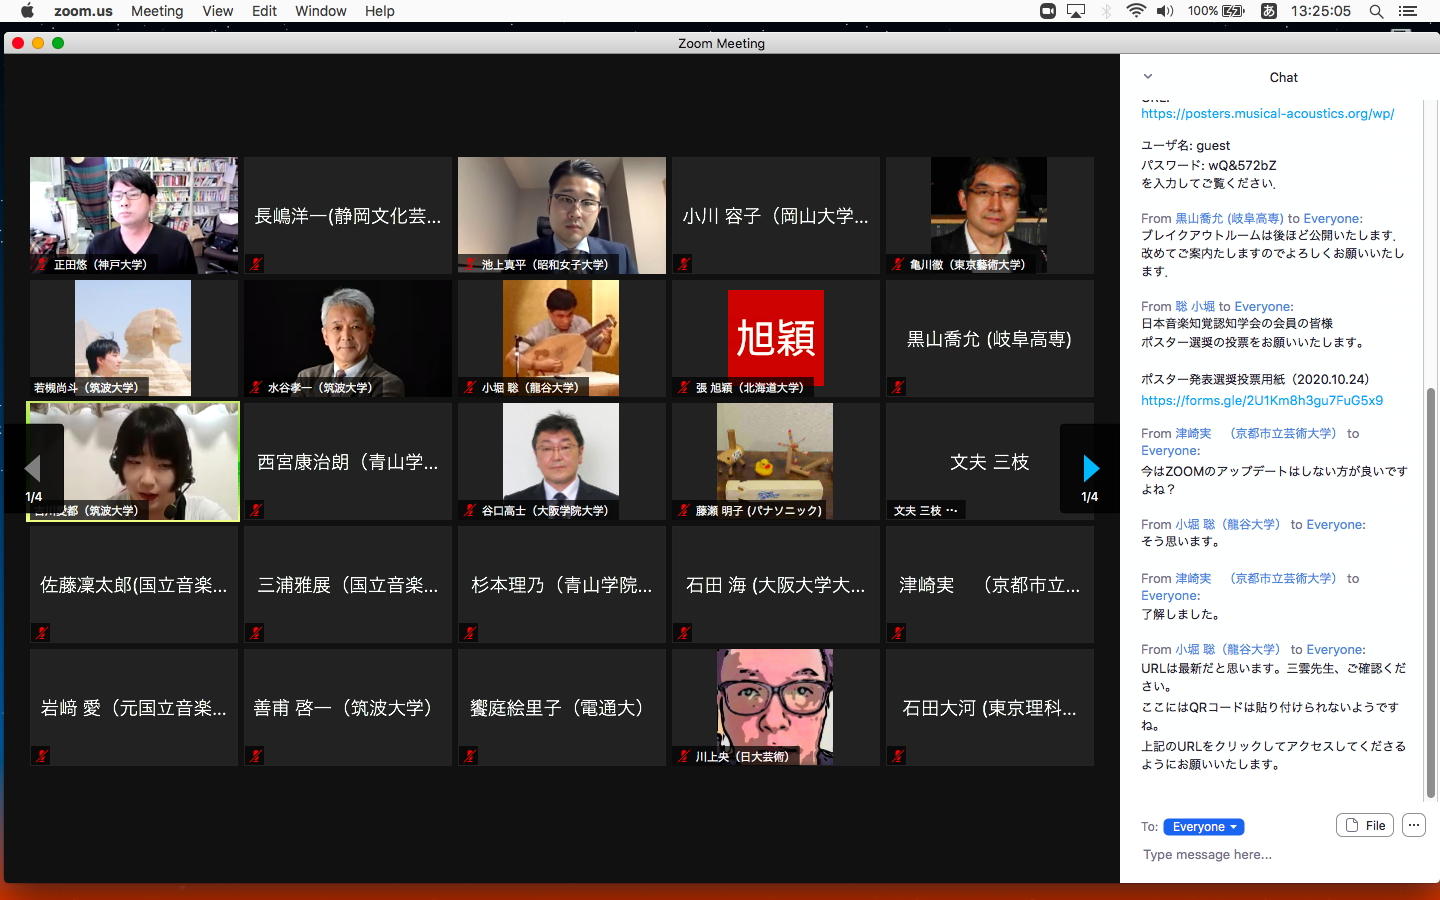Open the Apple menu
This screenshot has height=900, width=1440.
pyautogui.click(x=27, y=11)
